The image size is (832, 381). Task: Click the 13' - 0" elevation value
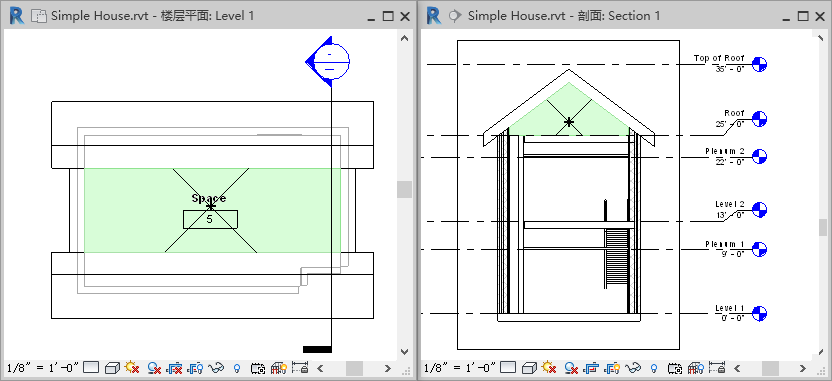(730, 215)
